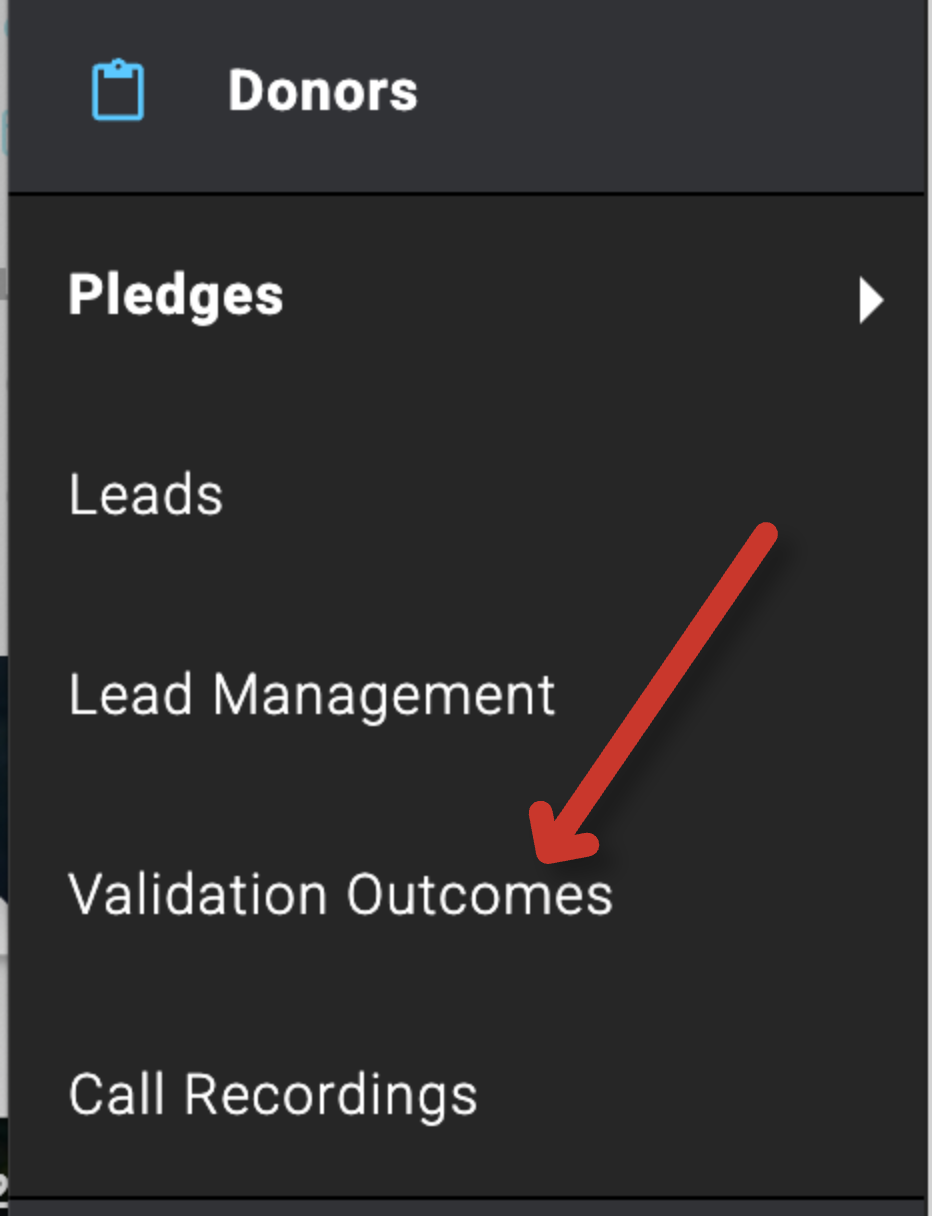Select the Validation Outcomes item pointed by arrow
The height and width of the screenshot is (1216, 932).
click(x=340, y=894)
